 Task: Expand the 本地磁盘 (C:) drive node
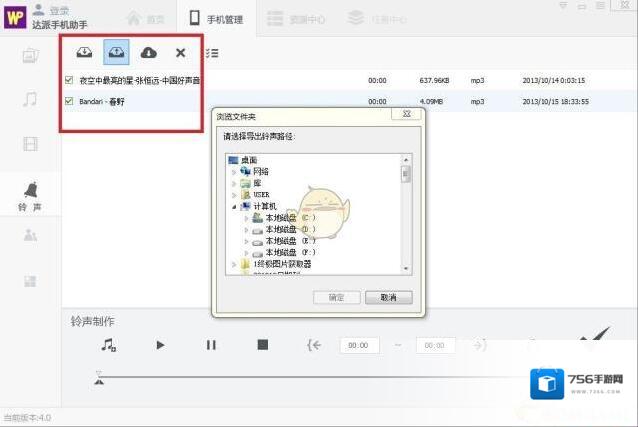click(x=246, y=217)
